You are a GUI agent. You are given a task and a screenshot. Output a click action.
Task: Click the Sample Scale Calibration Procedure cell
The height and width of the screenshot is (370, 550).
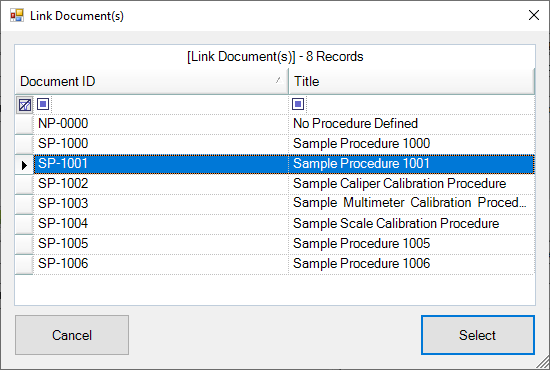[x=411, y=224]
